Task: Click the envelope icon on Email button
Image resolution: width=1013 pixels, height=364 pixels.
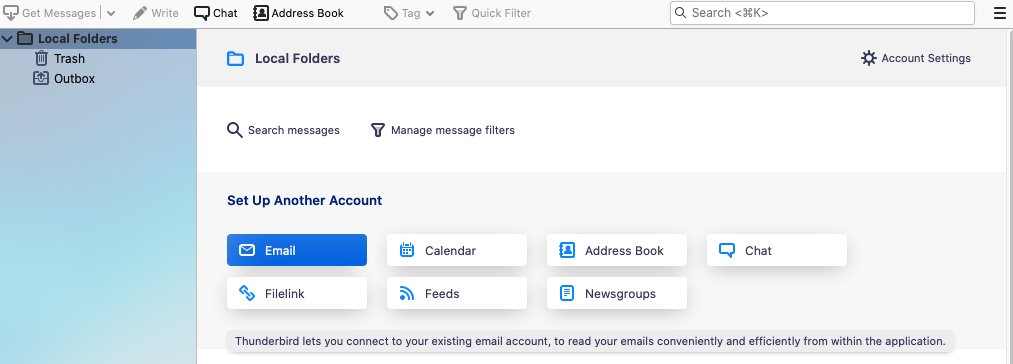Action: [246, 250]
